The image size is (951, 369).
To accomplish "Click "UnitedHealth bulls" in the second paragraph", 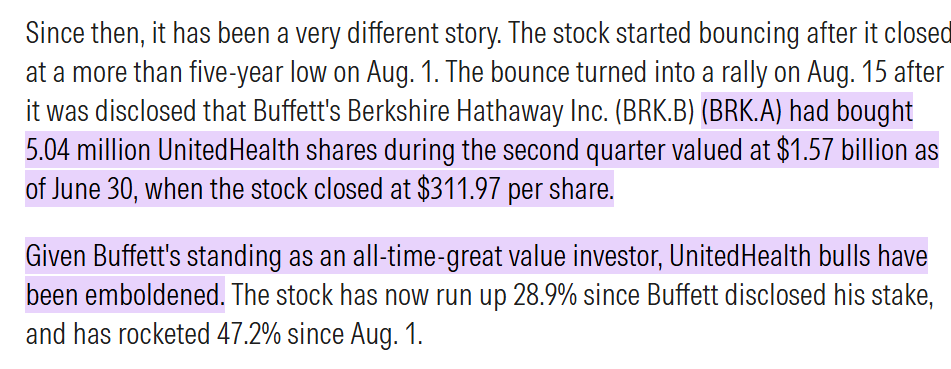I will click(x=767, y=257).
